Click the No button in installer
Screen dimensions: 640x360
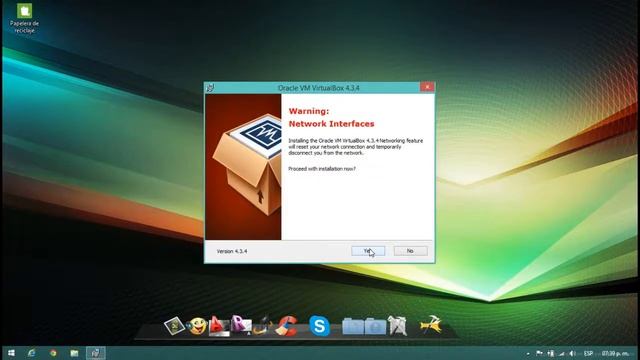(x=410, y=251)
